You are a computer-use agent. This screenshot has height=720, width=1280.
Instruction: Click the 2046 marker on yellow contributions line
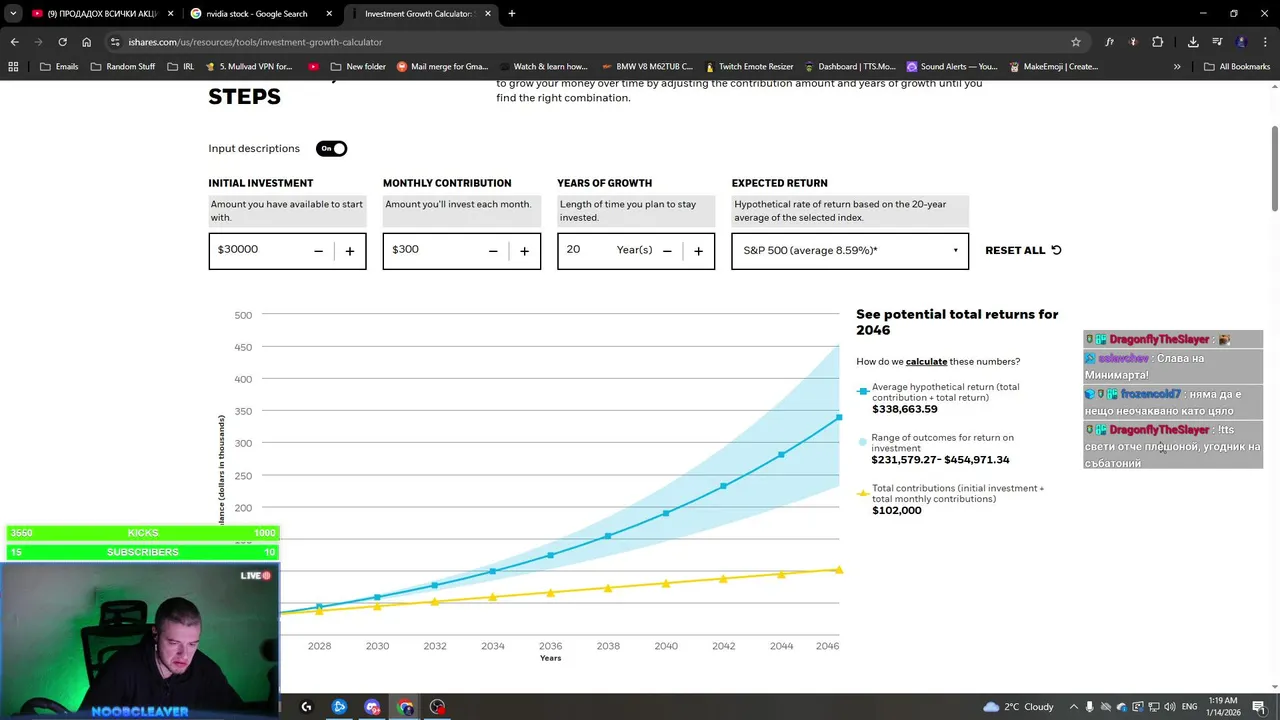pyautogui.click(x=839, y=569)
